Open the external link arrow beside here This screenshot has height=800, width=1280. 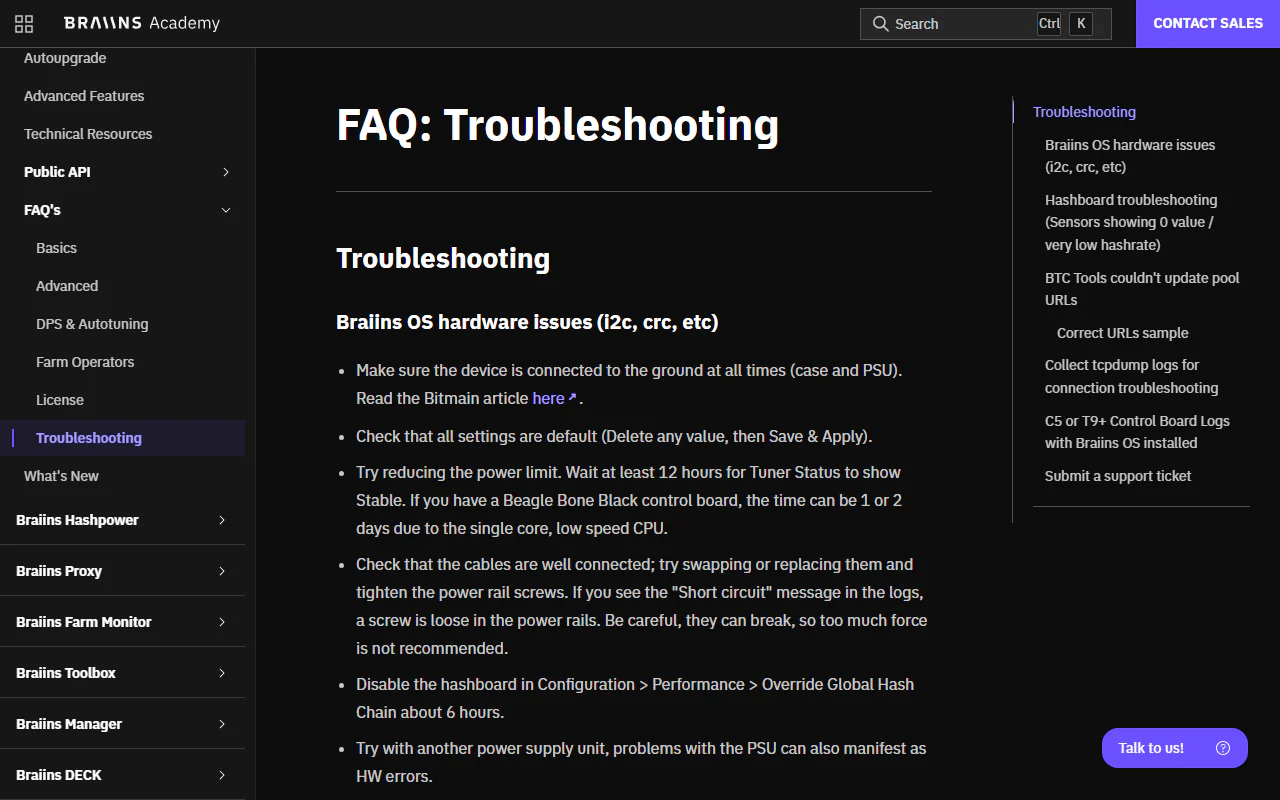[572, 398]
